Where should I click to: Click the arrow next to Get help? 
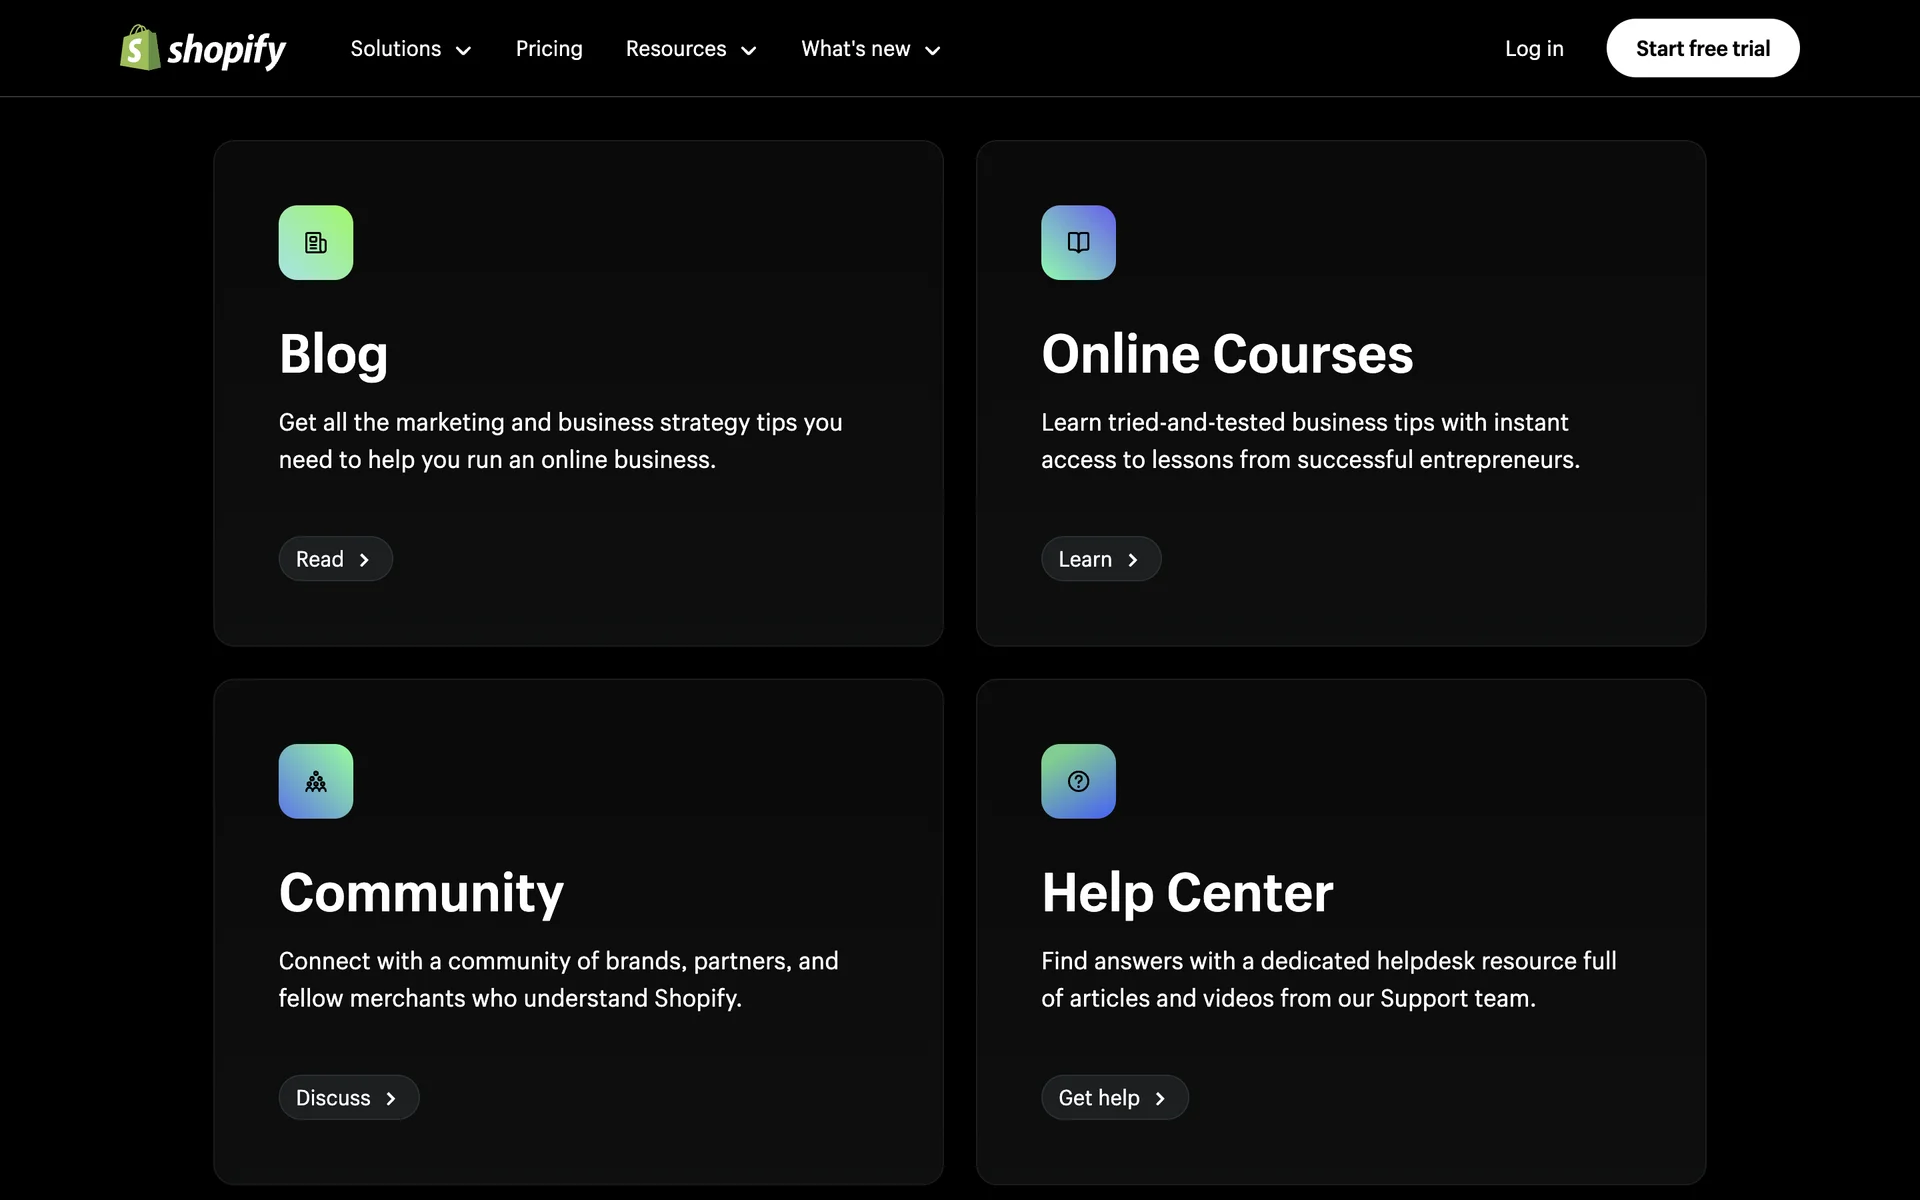1160,1098
